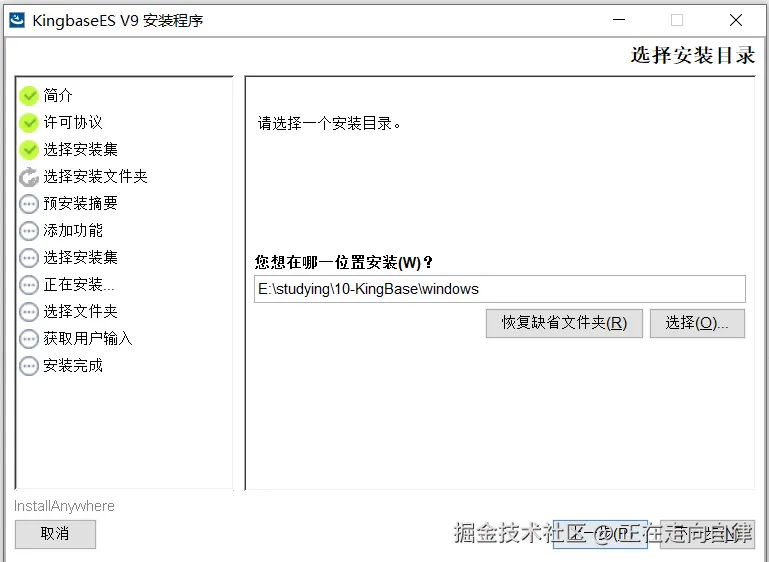
Task: Click the arrow progress icon beside 选择安装文件夹
Action: coord(29,177)
